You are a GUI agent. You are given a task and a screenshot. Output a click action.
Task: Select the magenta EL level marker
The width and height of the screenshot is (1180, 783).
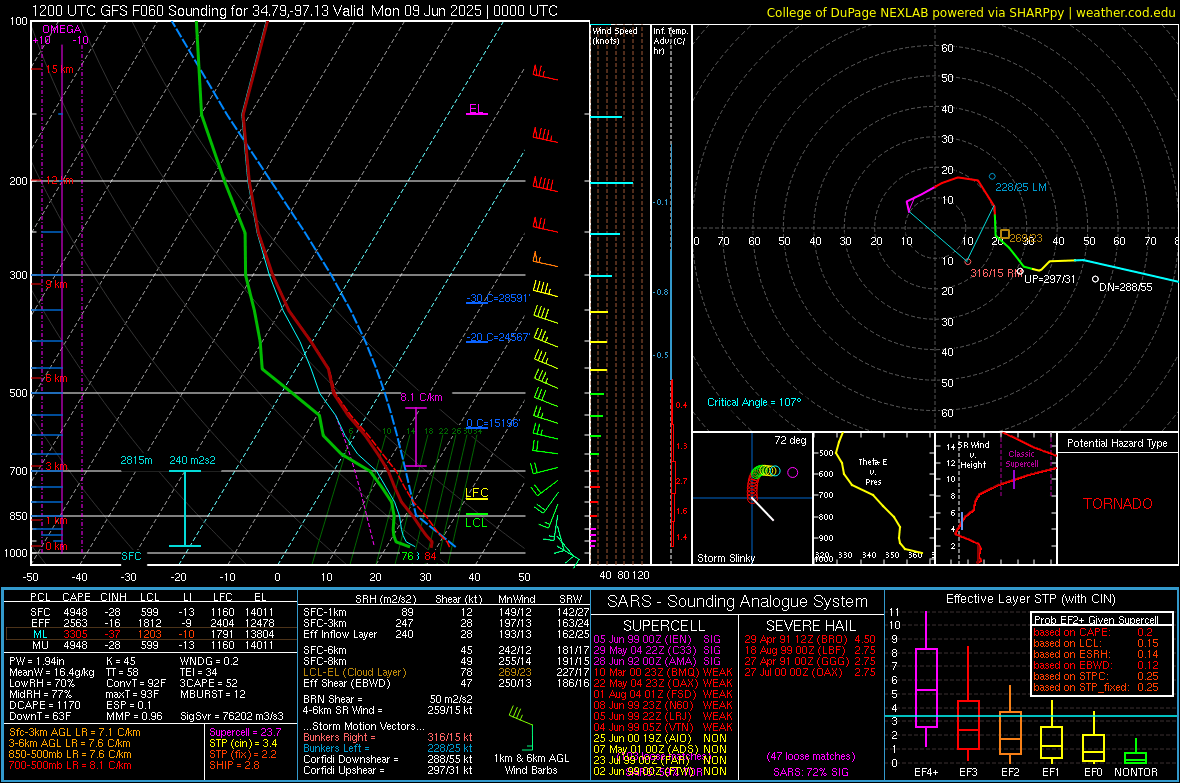tap(476, 109)
